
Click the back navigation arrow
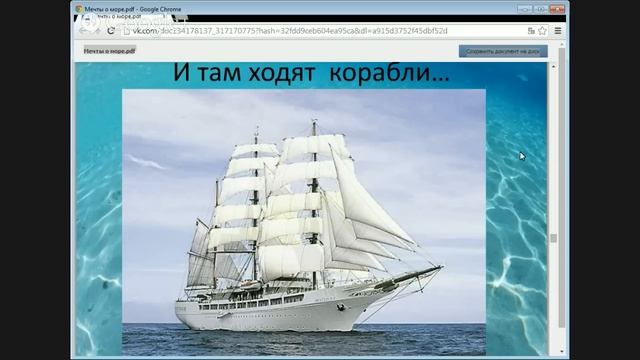coord(83,31)
